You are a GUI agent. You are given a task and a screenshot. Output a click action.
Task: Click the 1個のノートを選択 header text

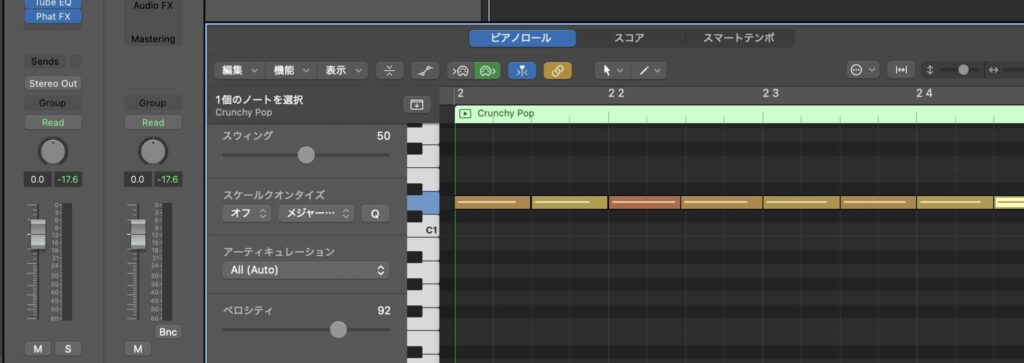click(259, 101)
